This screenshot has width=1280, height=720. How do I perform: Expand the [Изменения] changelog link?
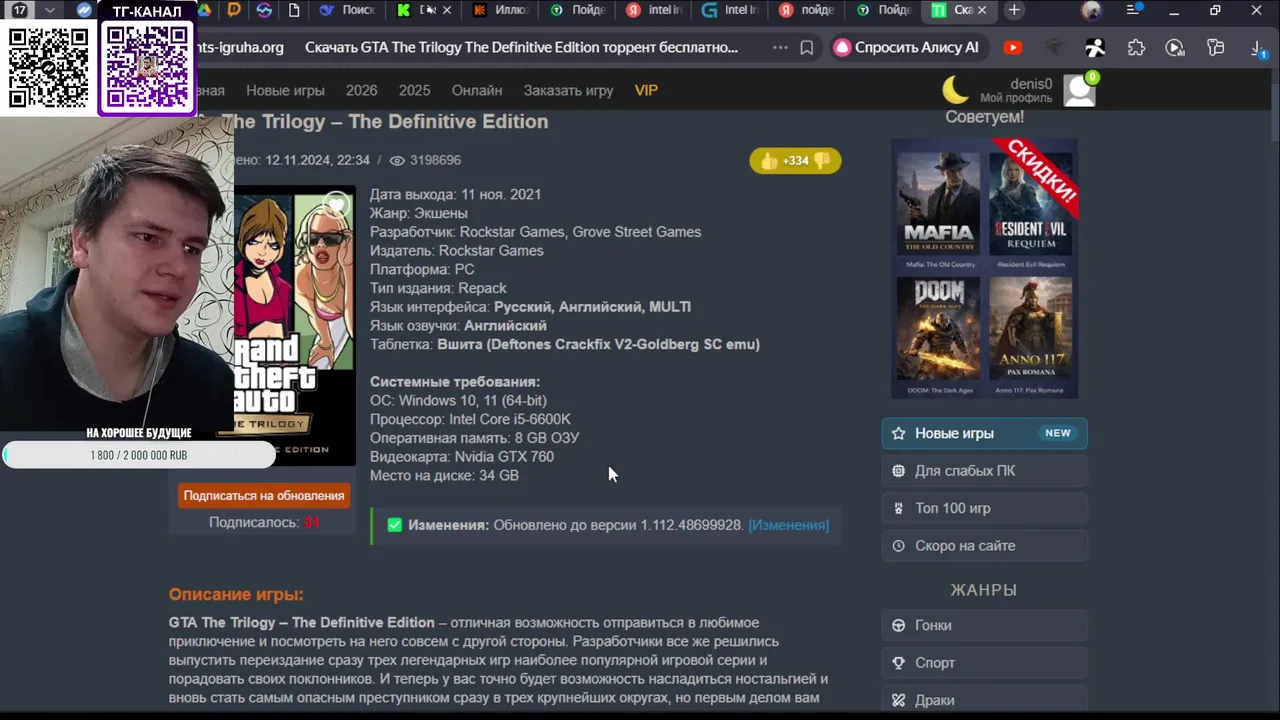788,525
